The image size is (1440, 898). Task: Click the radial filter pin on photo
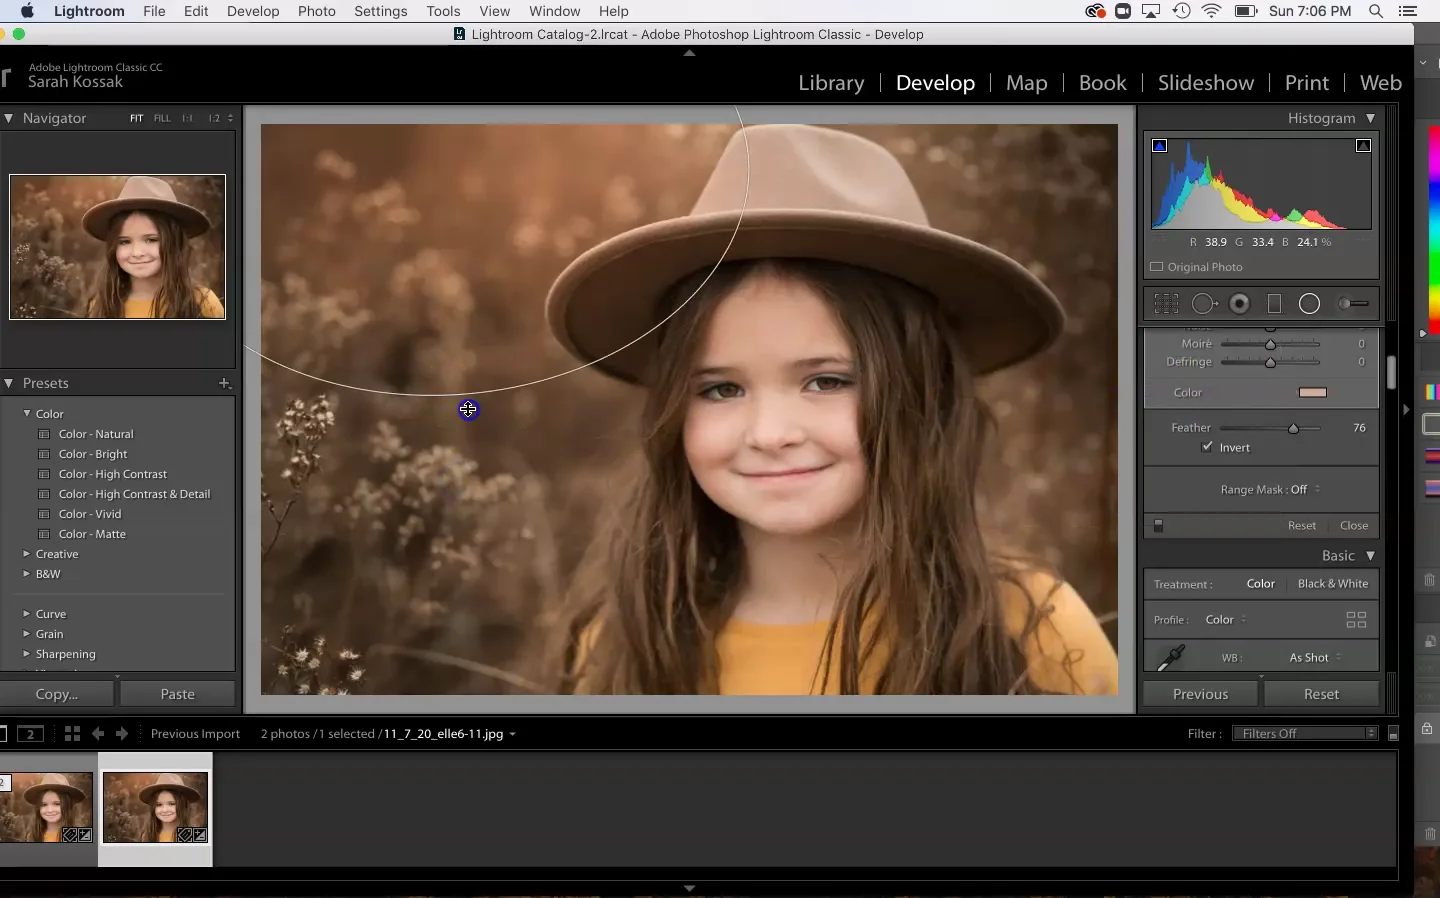pyautogui.click(x=468, y=410)
